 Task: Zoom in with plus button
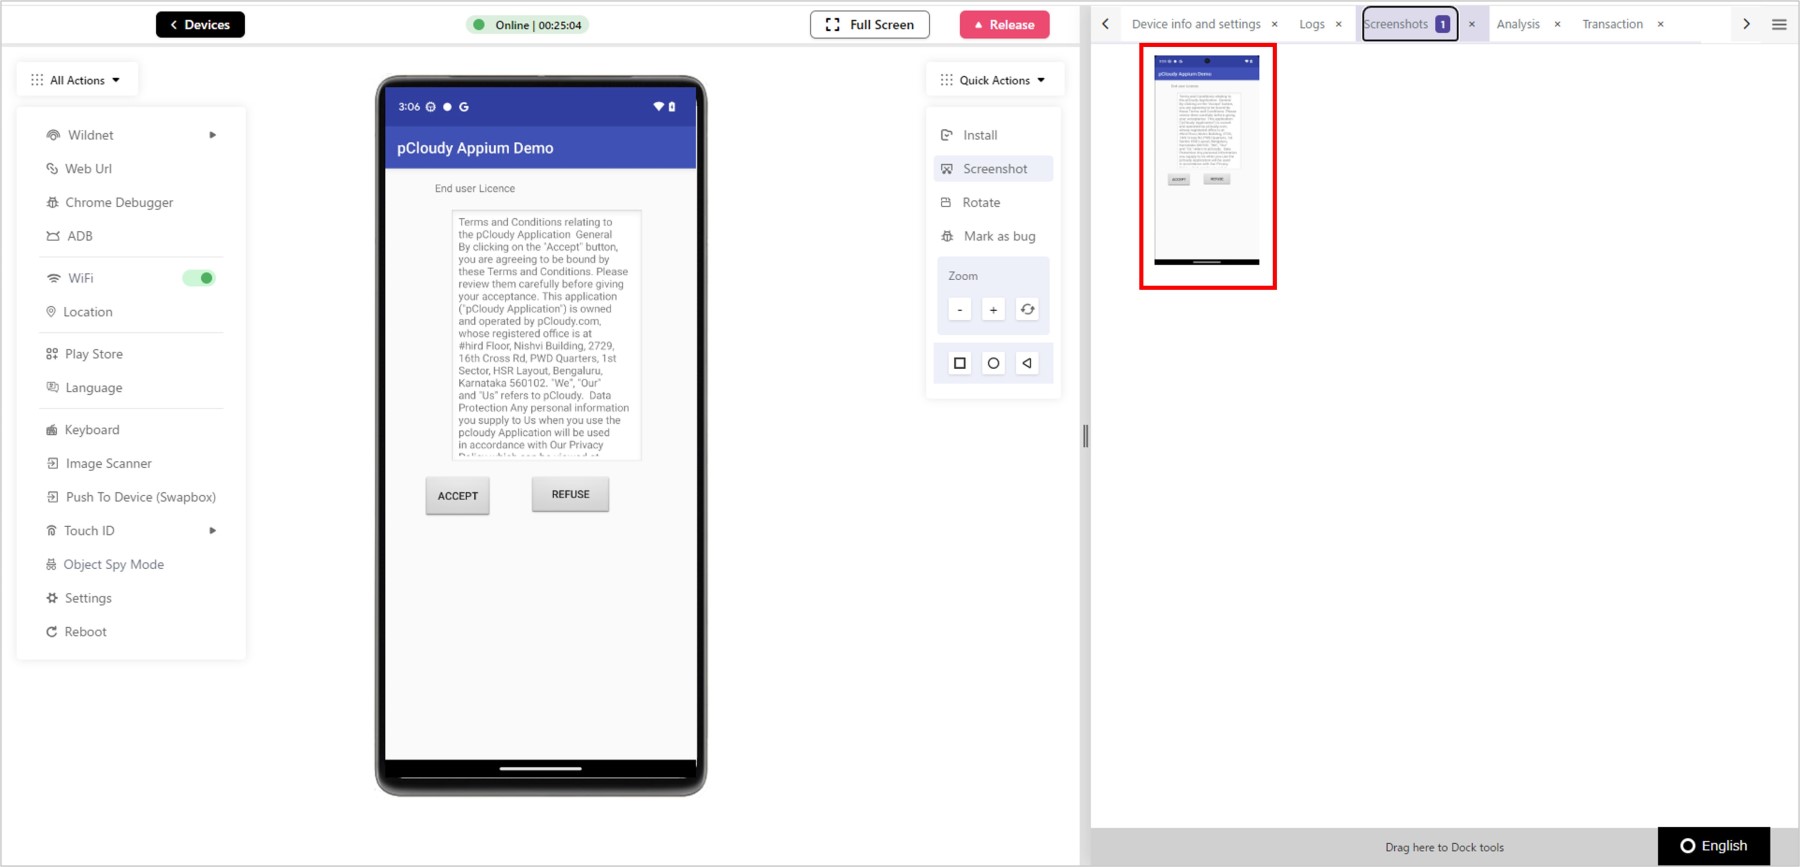click(x=993, y=310)
